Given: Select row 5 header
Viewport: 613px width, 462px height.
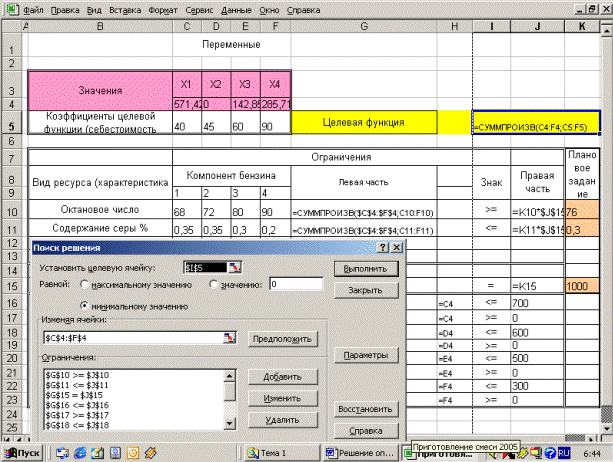Looking at the screenshot, I should pos(11,122).
